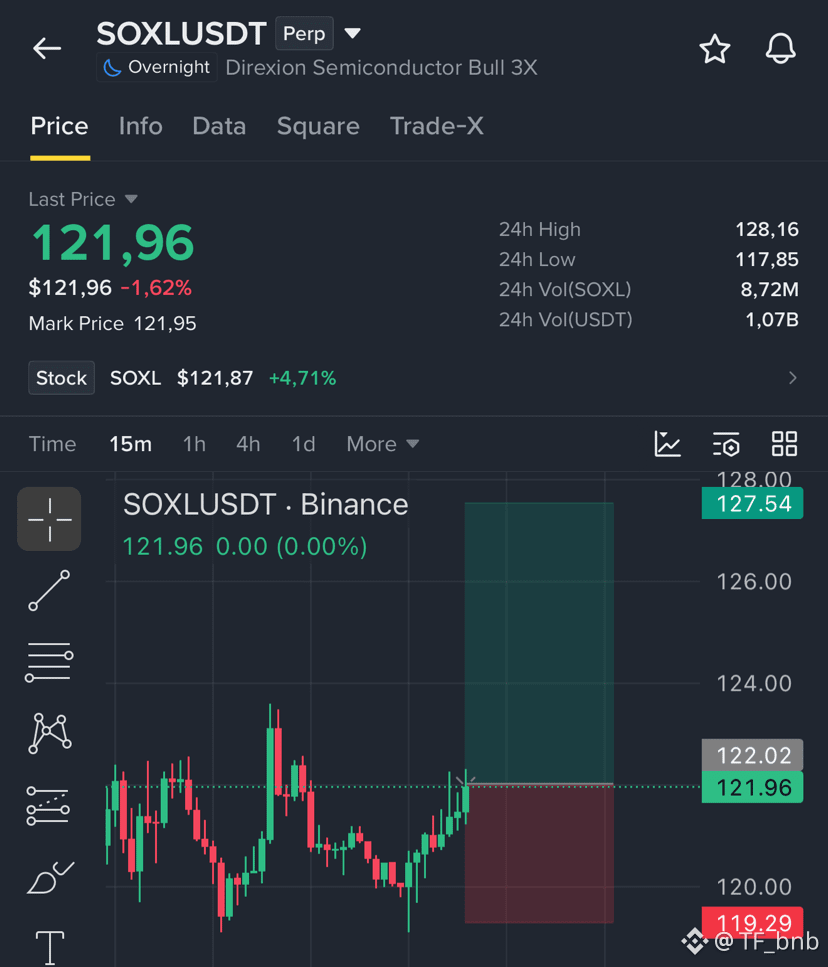Open price alerts via the bell icon
The image size is (828, 967).
coord(781,49)
